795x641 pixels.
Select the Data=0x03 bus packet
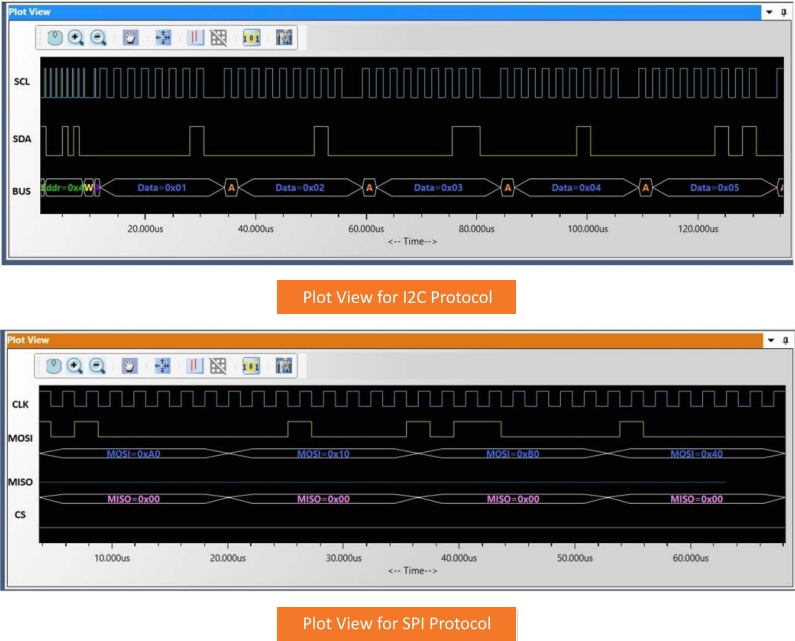438,188
